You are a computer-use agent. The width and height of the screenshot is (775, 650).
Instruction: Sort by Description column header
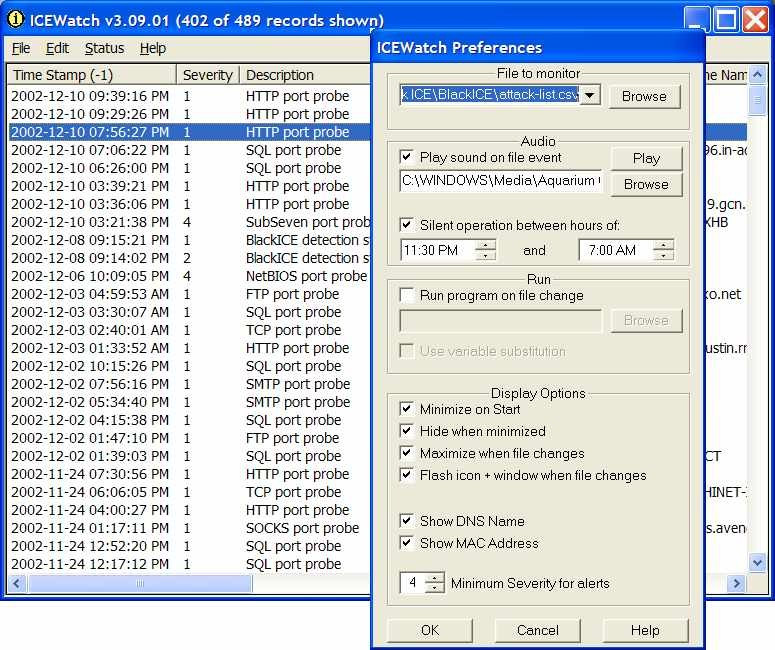tap(305, 75)
